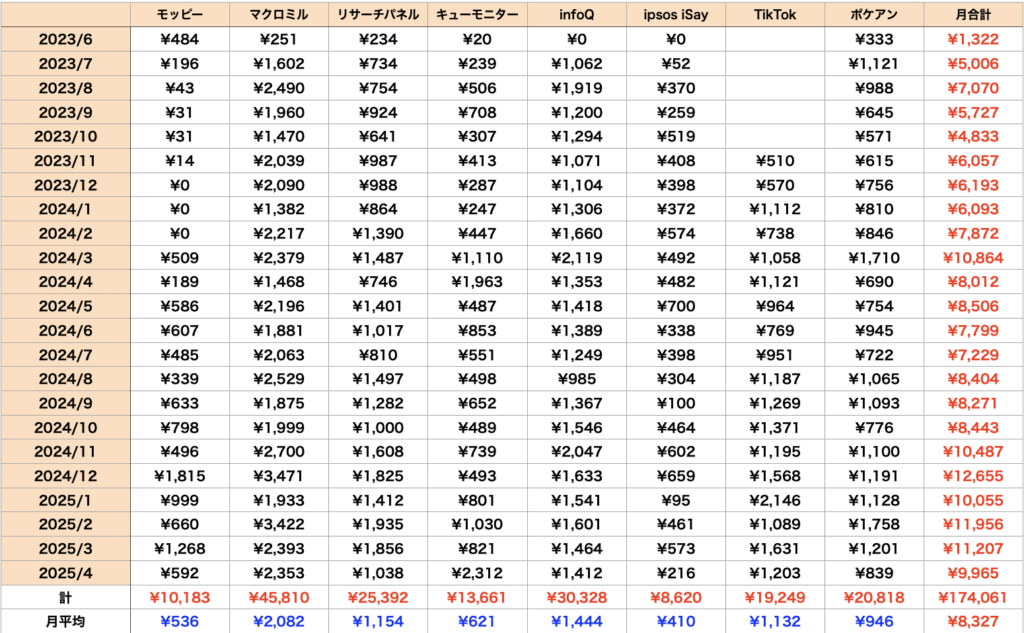Screen dimensions: 1024x633
Task: Click the 2023/10 row label
Action: (x=65, y=137)
